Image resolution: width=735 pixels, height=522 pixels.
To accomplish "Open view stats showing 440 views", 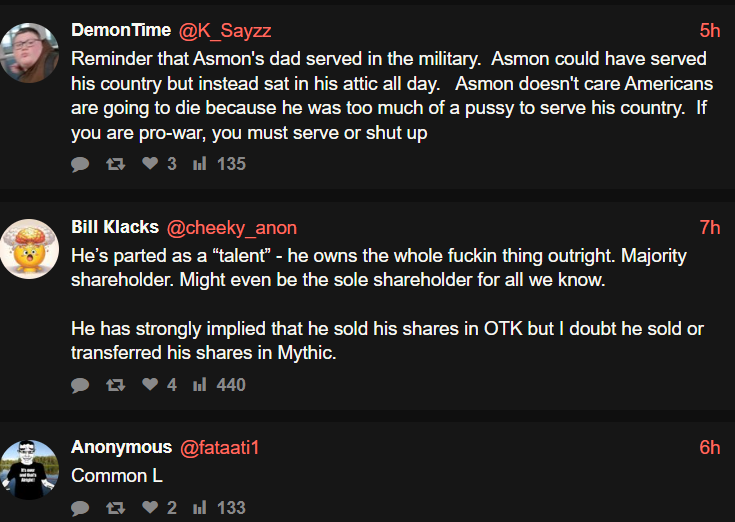I will click(199, 385).
